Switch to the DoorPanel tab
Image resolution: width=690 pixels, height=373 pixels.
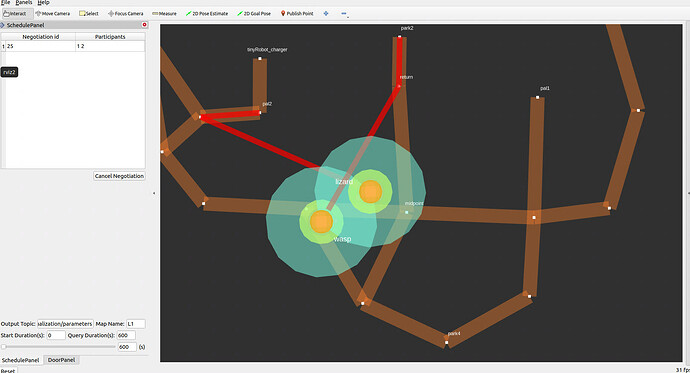[61, 360]
